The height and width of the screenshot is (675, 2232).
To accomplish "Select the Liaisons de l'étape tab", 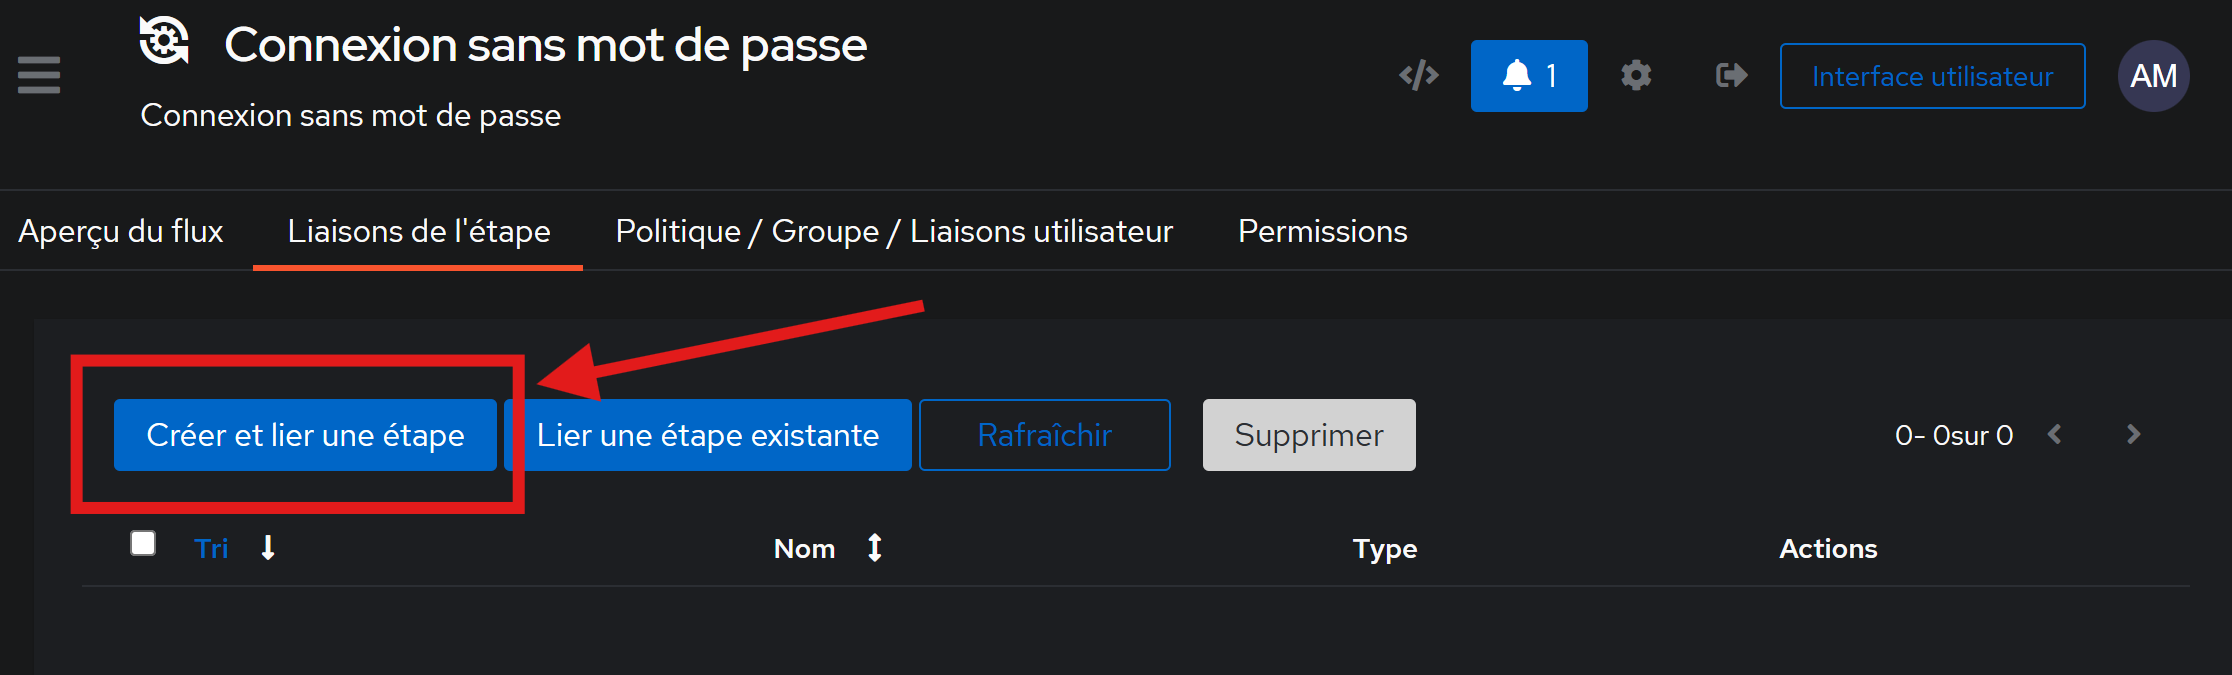I will tap(418, 231).
